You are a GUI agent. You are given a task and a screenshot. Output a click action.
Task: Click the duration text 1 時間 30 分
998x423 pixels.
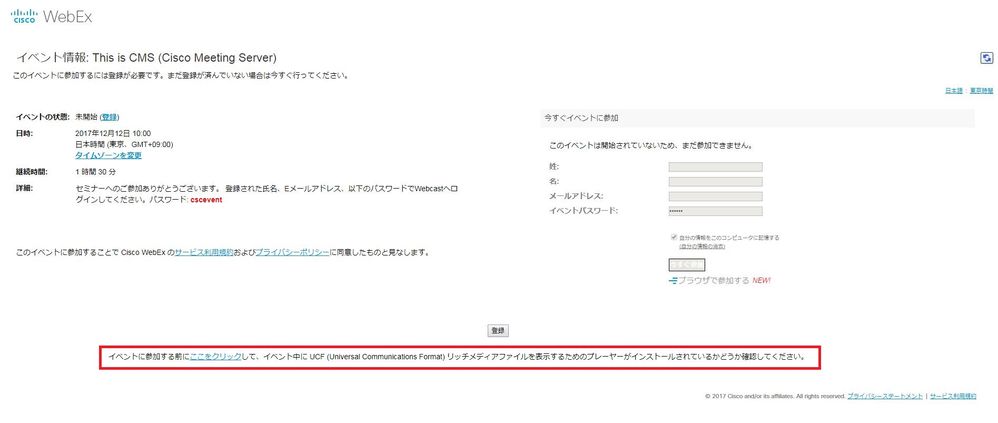pos(95,172)
